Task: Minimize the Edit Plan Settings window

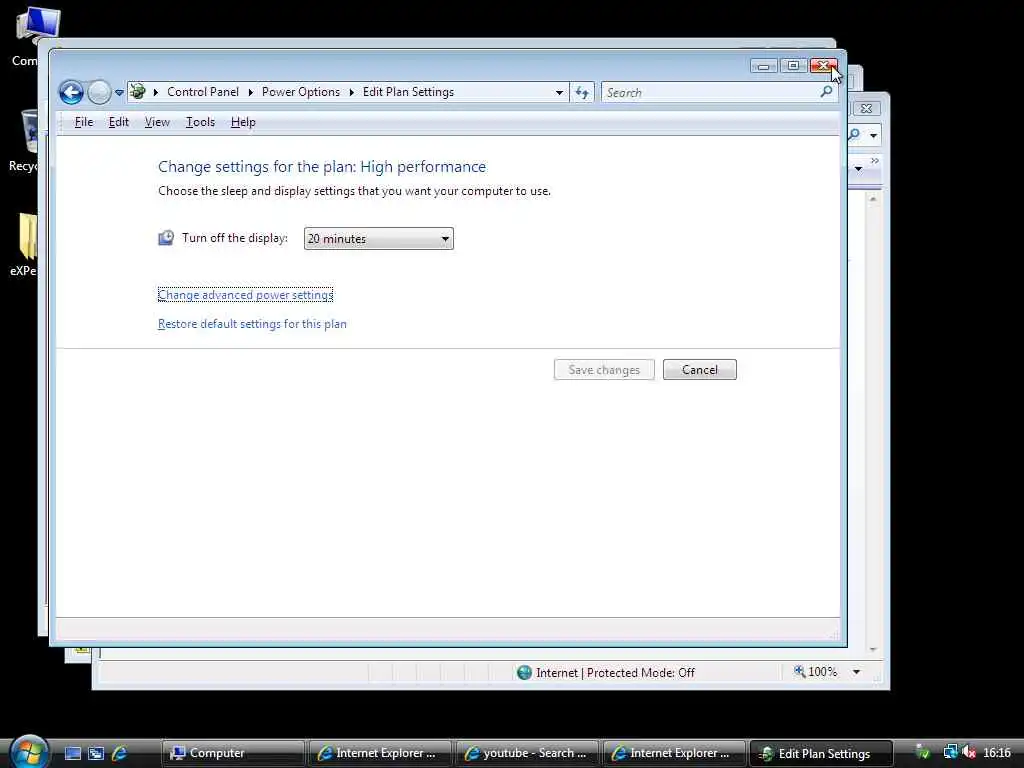Action: [763, 66]
